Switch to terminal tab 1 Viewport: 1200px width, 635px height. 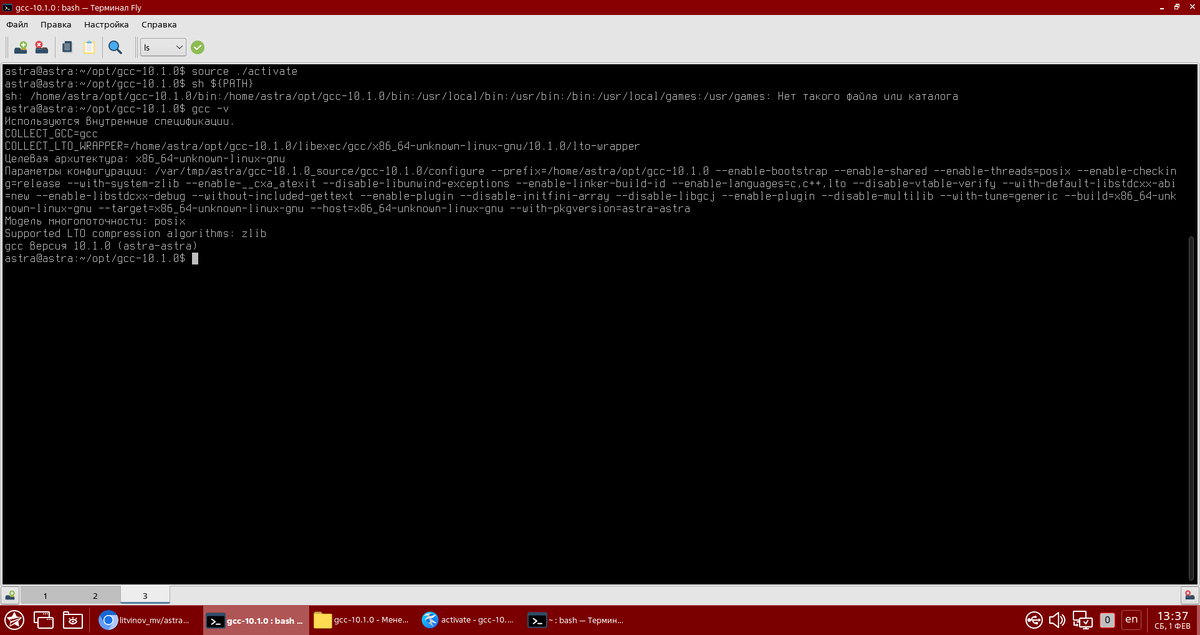45,595
